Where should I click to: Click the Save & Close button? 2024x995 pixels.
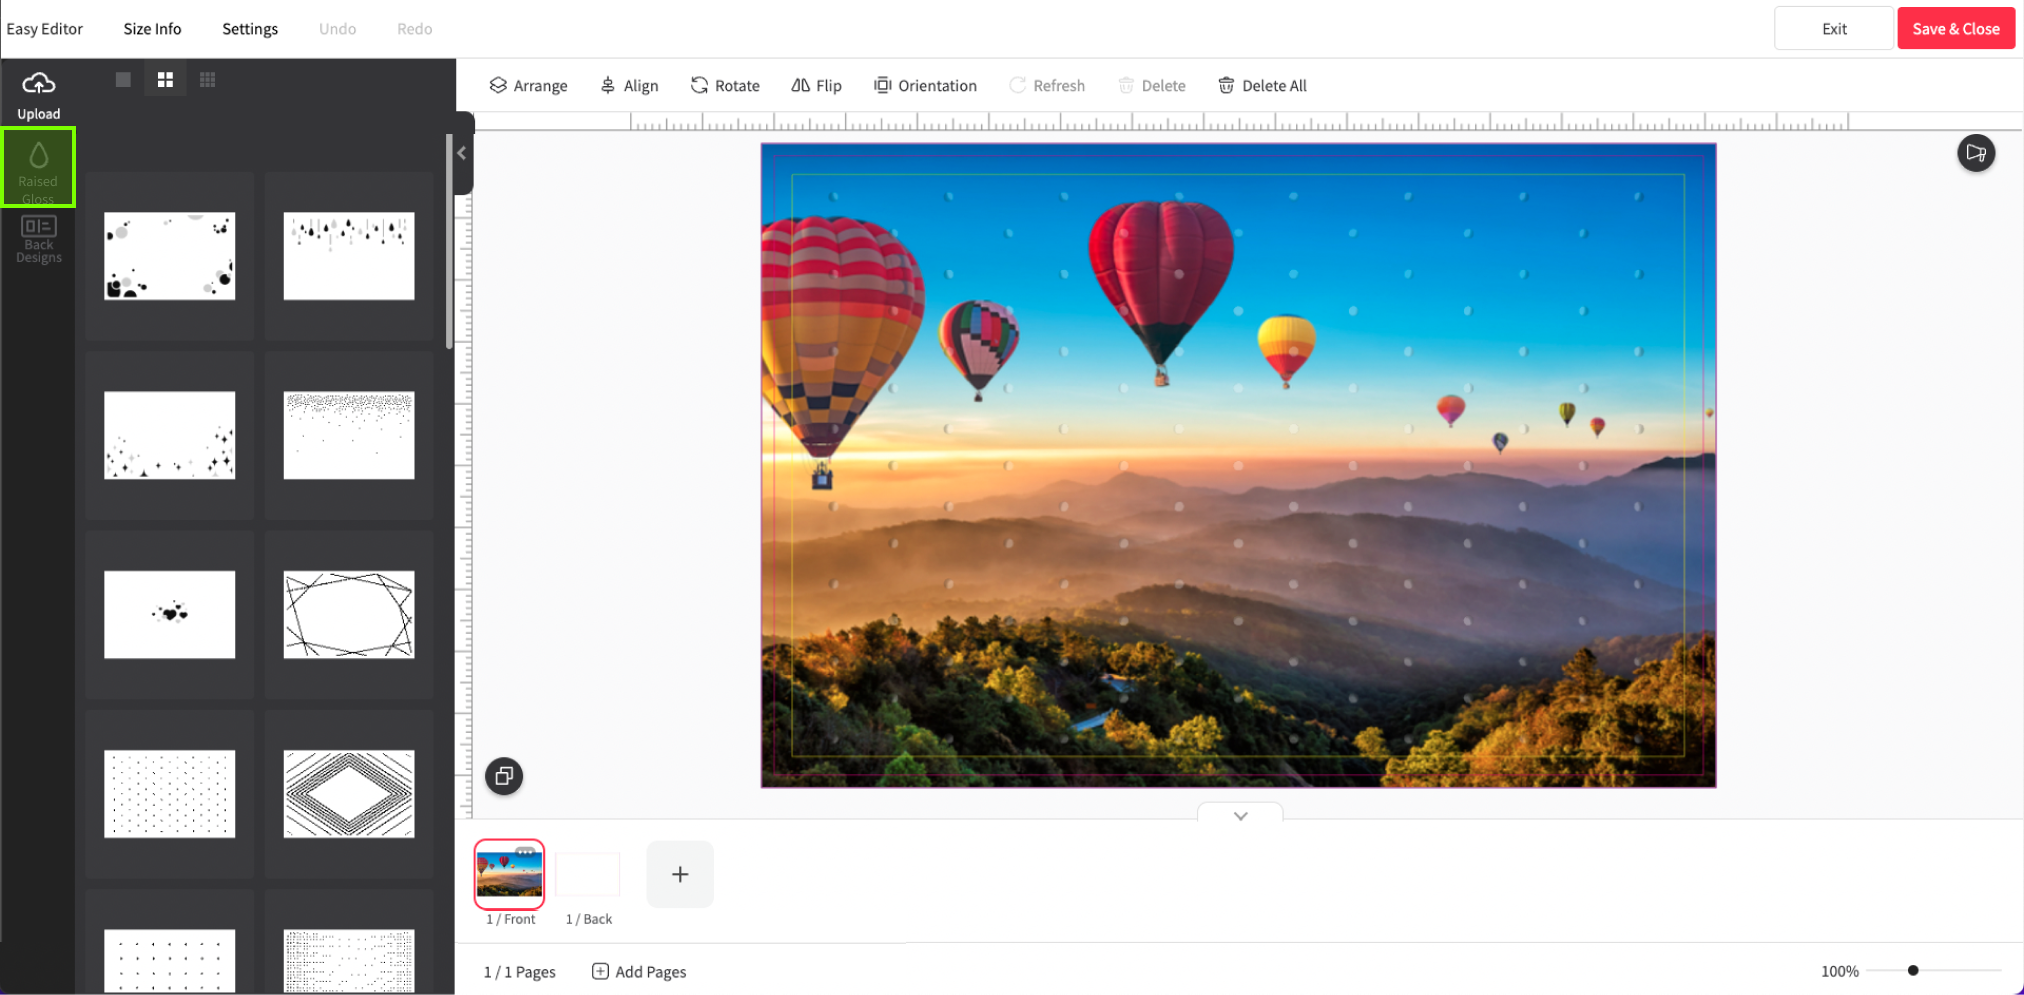tap(1956, 29)
